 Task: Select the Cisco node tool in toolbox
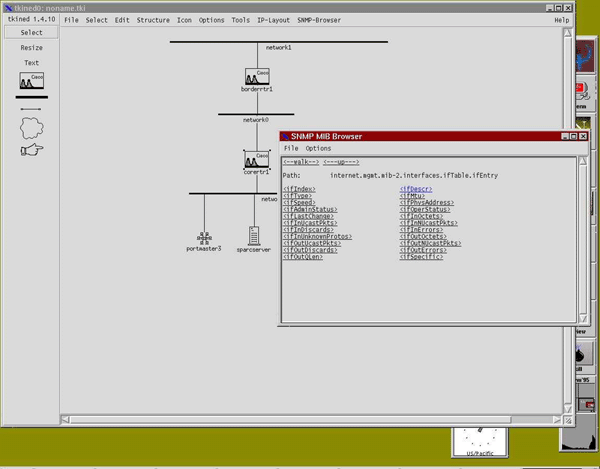(x=31, y=82)
